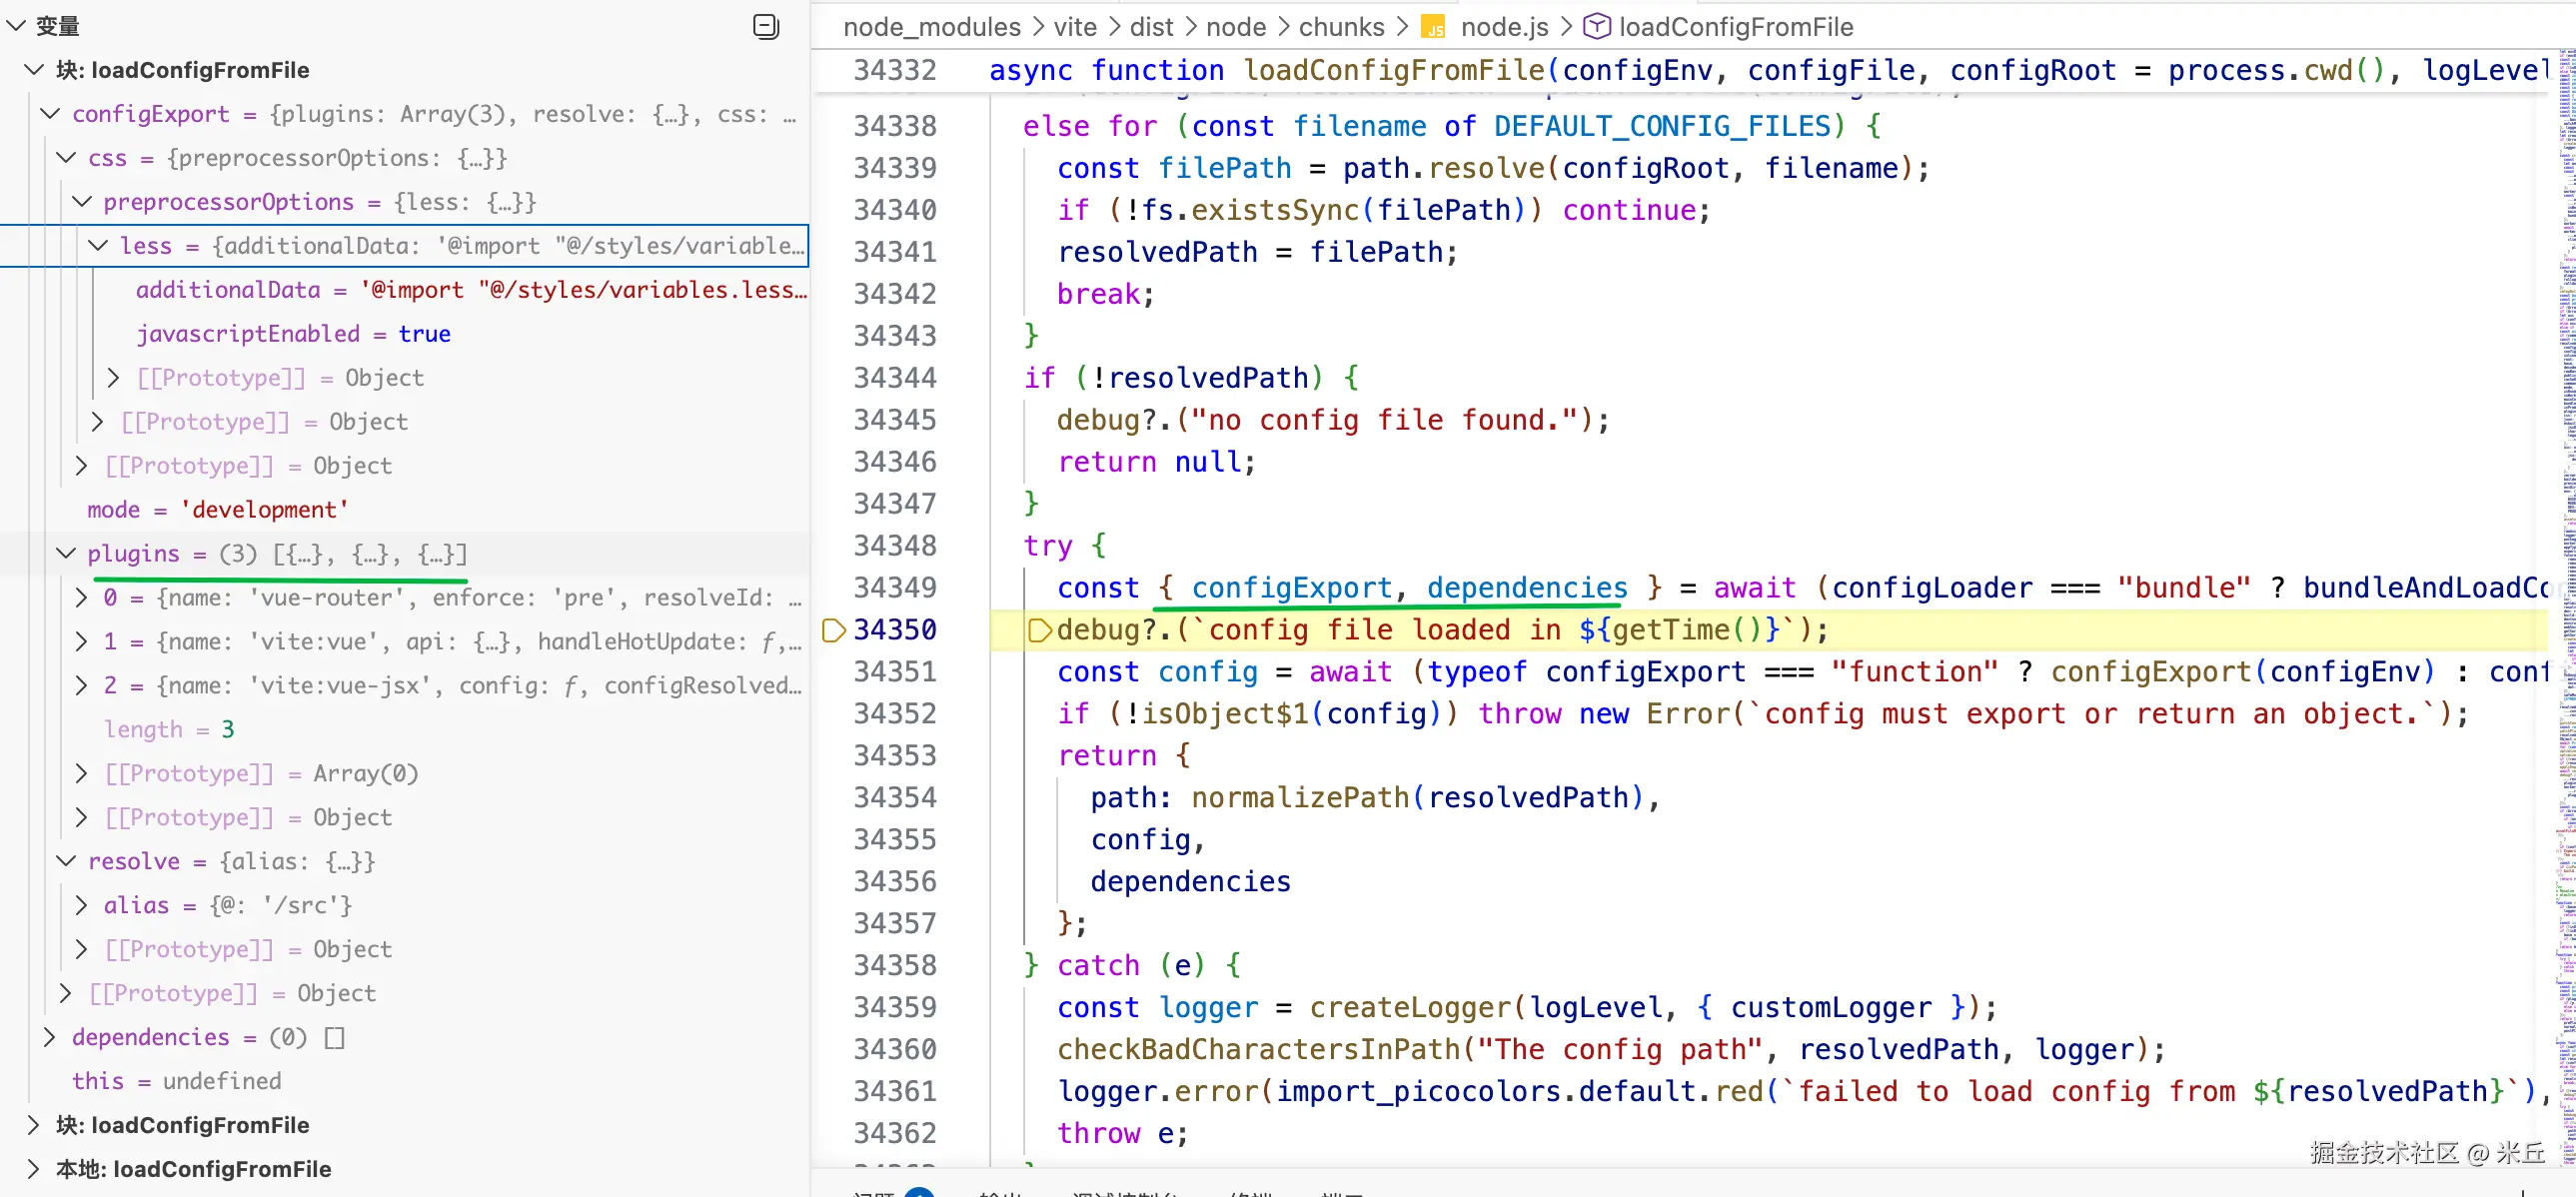Click line number 34344 in the gutter
The image size is (2576, 1197).
click(x=894, y=378)
